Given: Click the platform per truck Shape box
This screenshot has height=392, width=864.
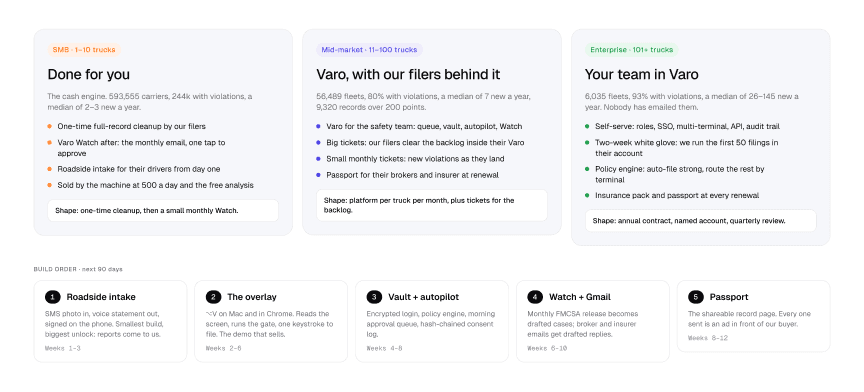Looking at the screenshot, I should (x=432, y=205).
